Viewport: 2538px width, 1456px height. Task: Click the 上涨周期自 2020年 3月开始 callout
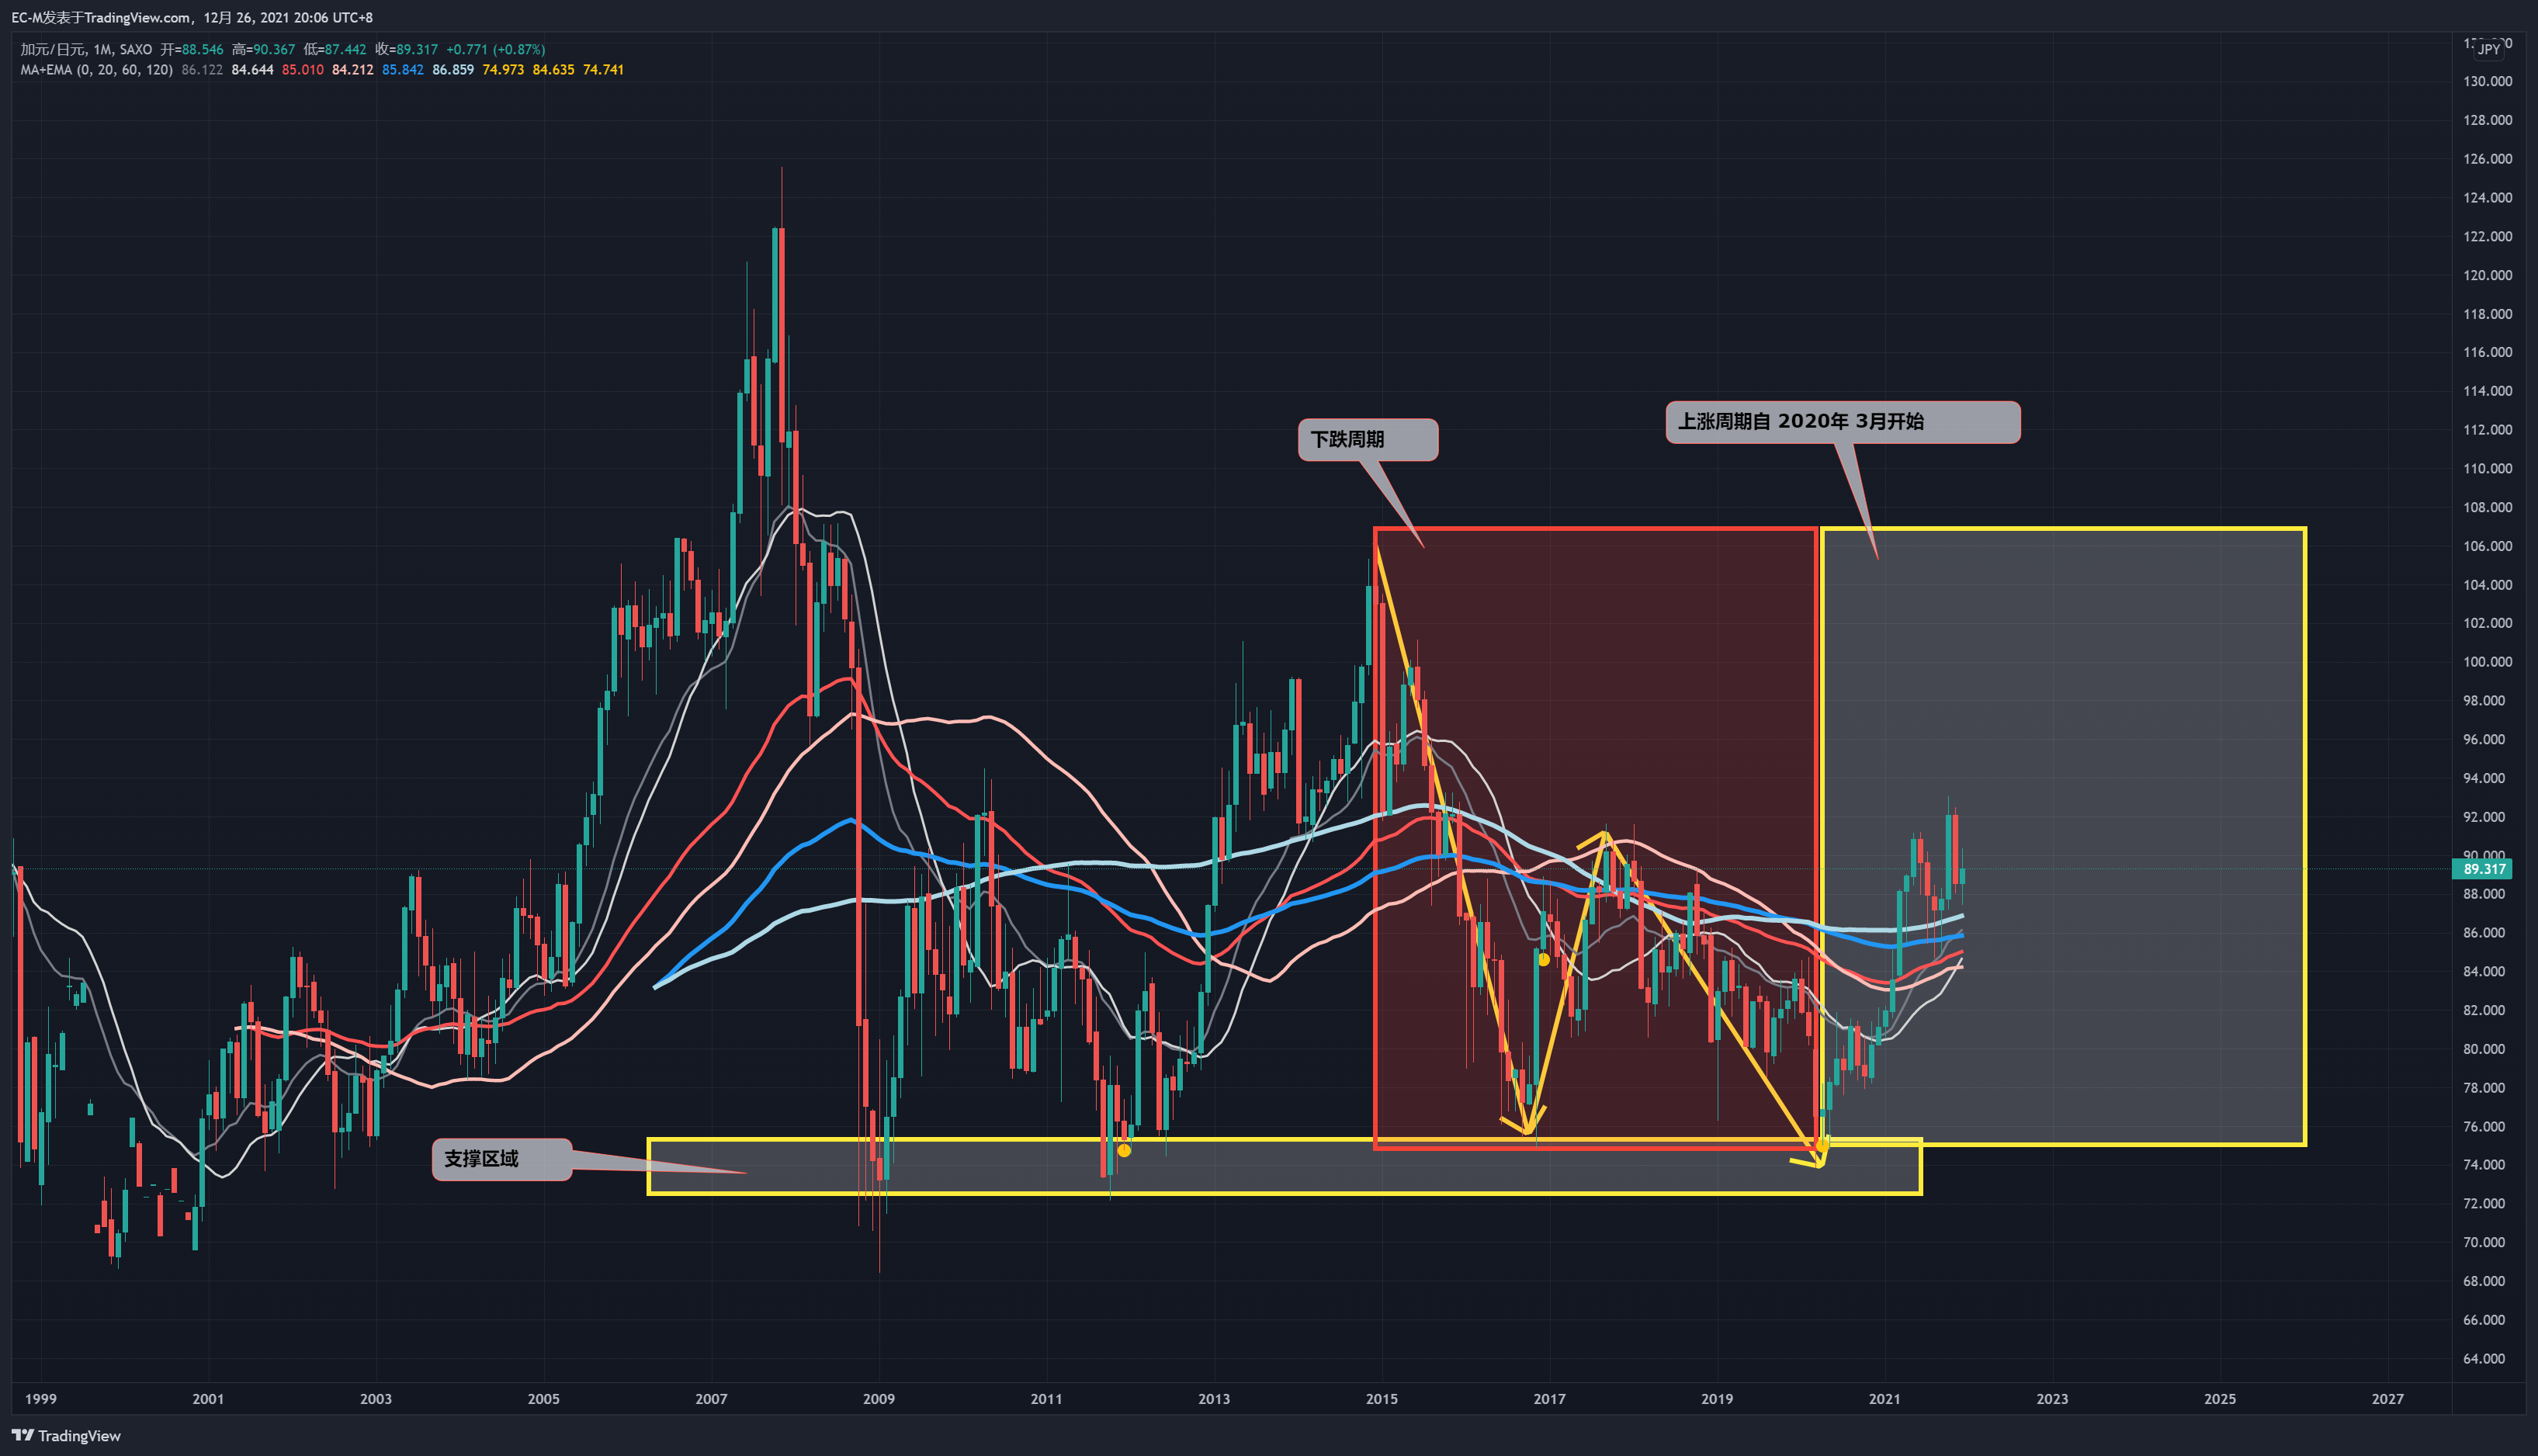tap(1843, 422)
